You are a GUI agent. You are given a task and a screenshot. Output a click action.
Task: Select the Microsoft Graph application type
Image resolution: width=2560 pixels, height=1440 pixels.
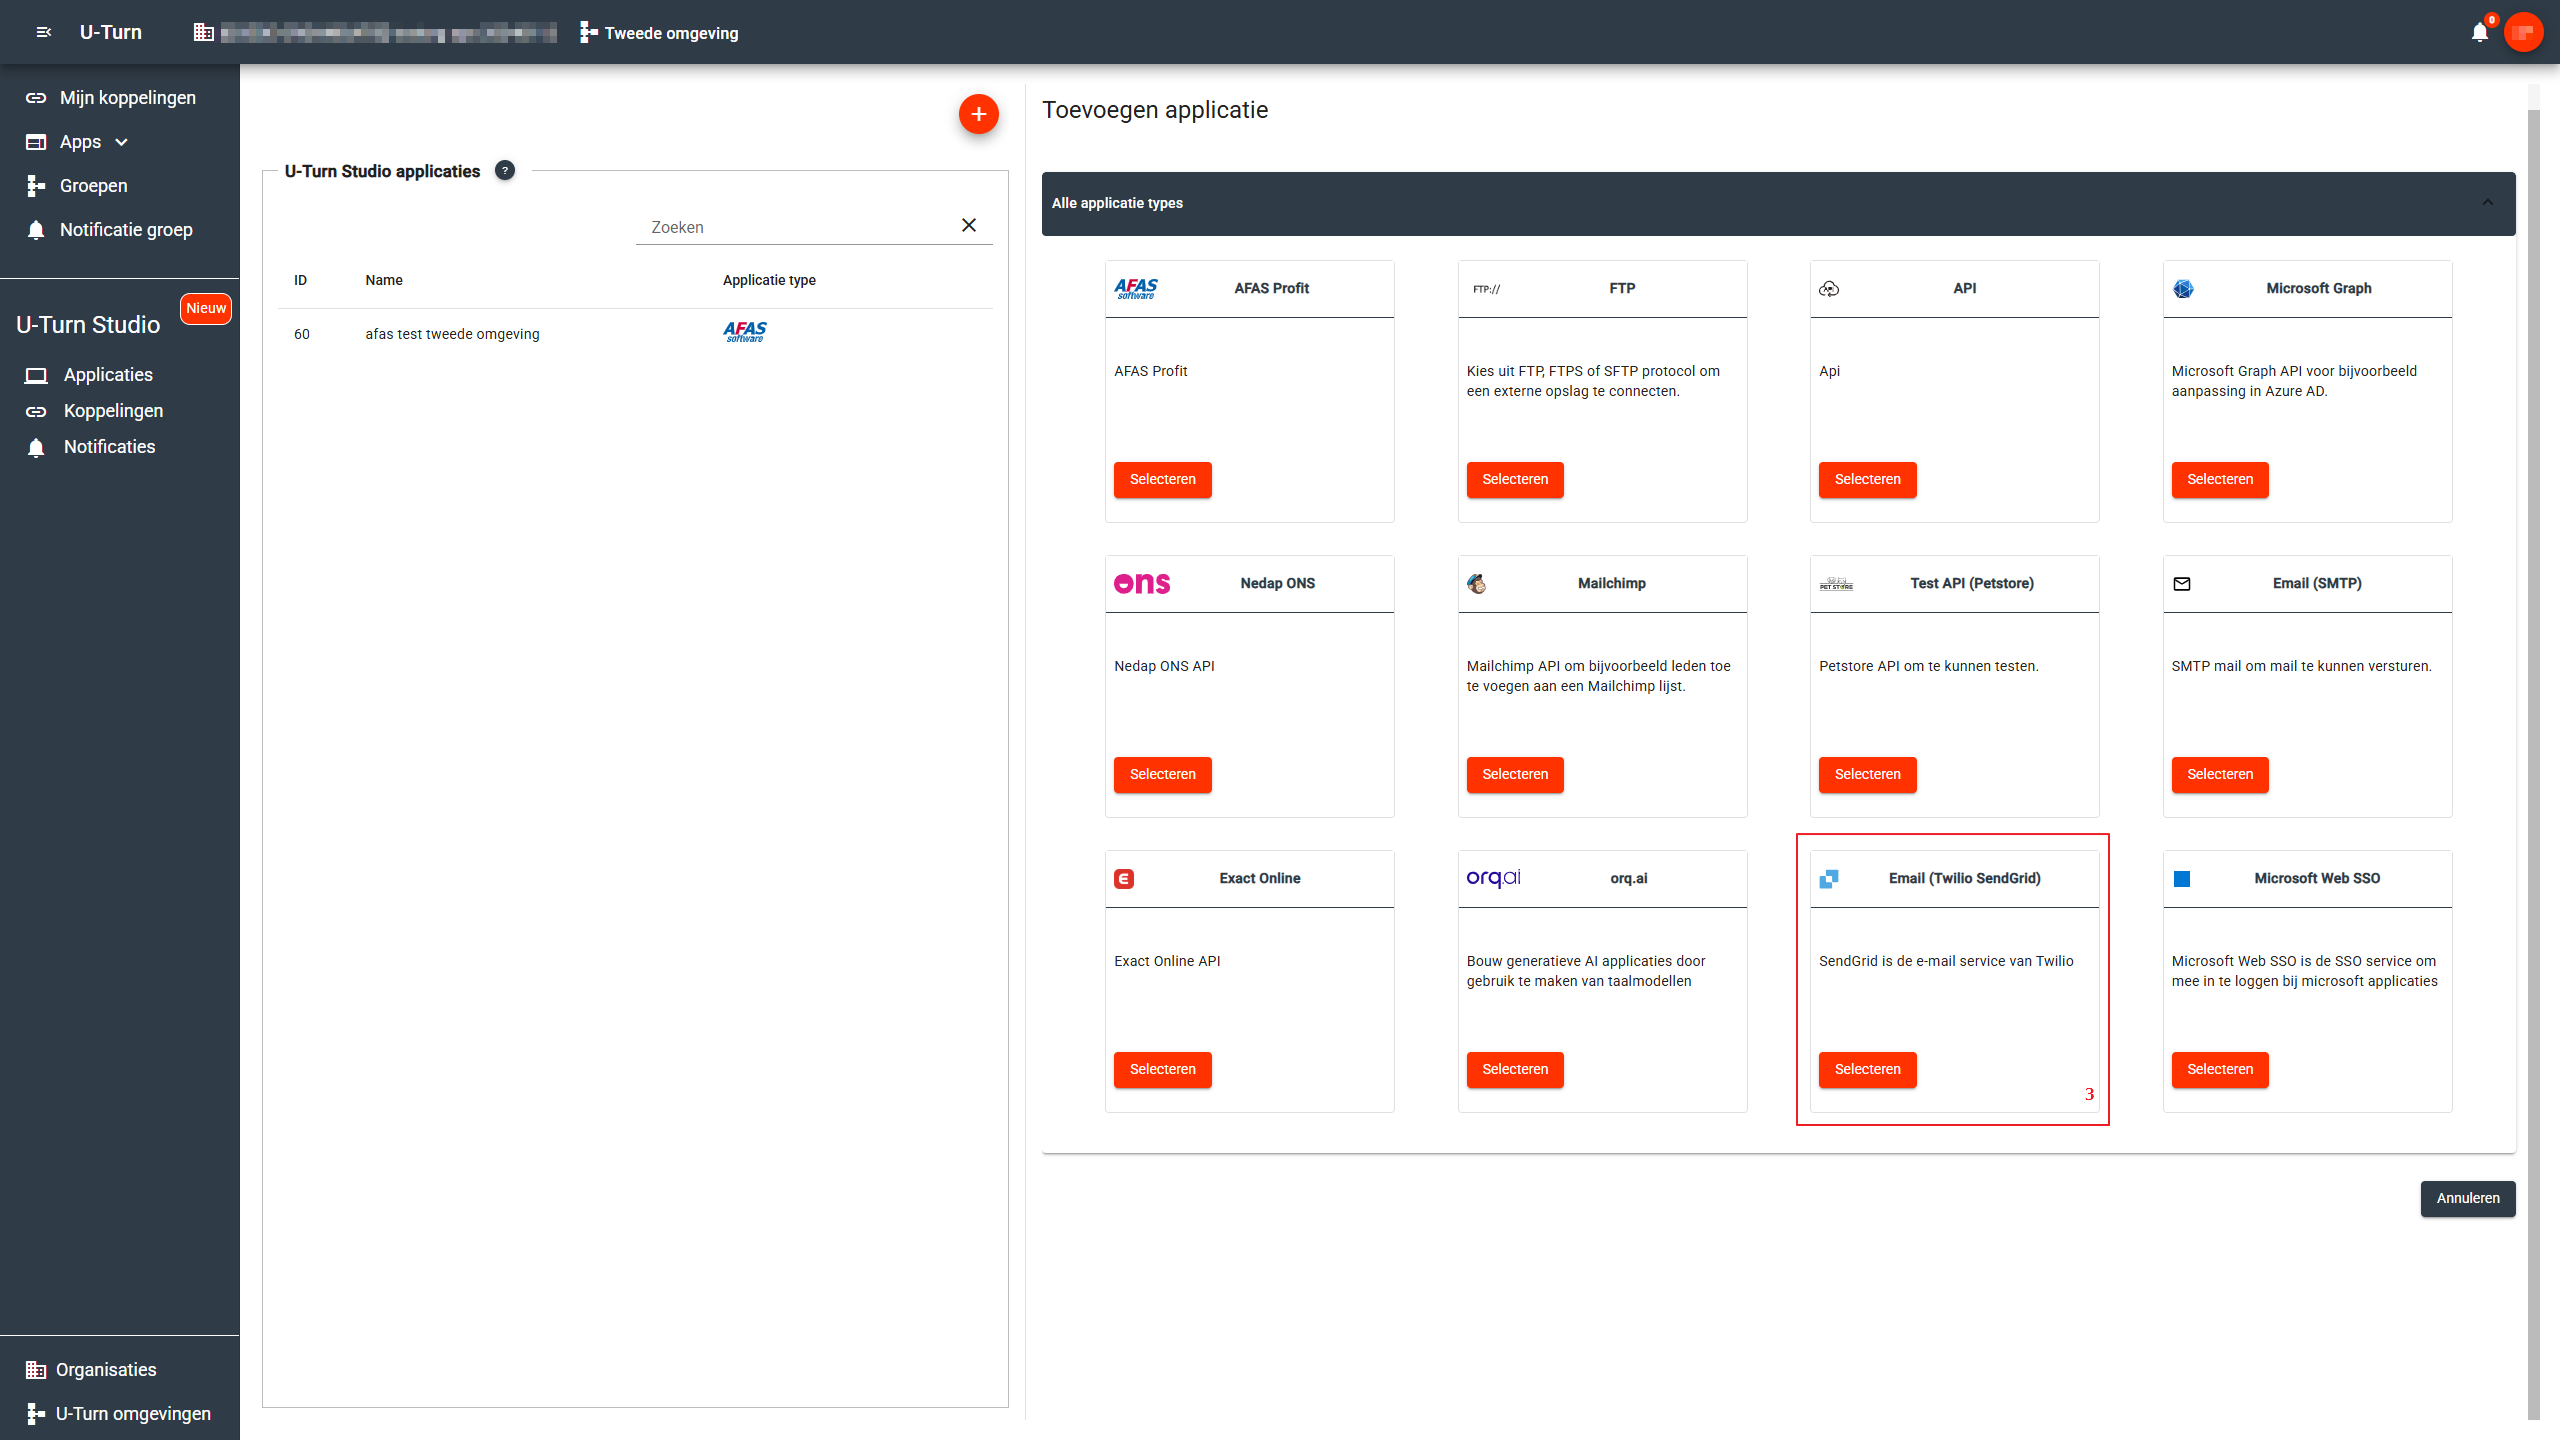pos(2219,479)
